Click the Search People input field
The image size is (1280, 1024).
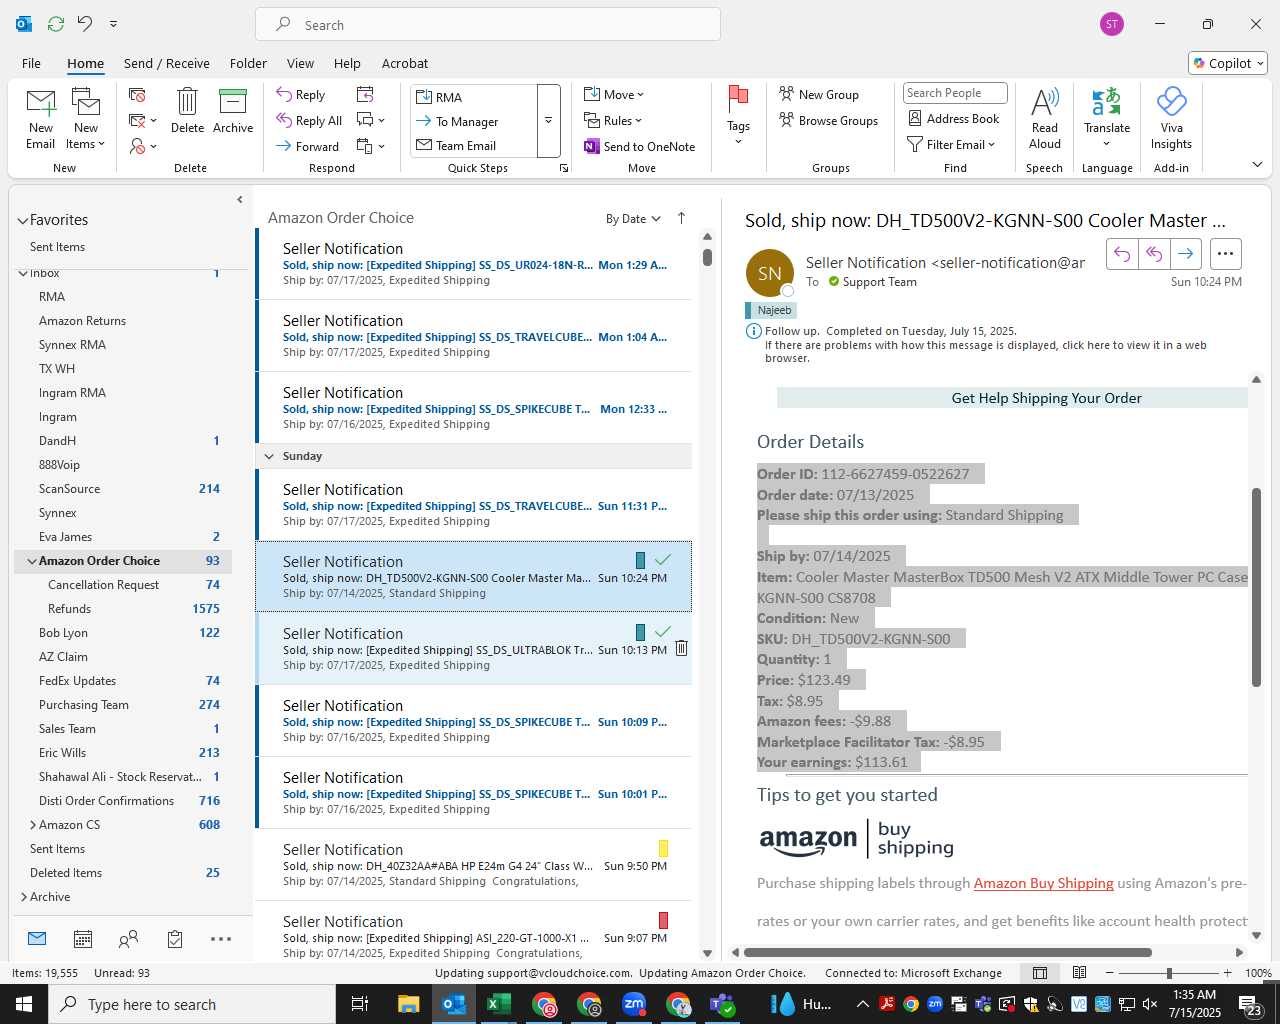coord(955,93)
